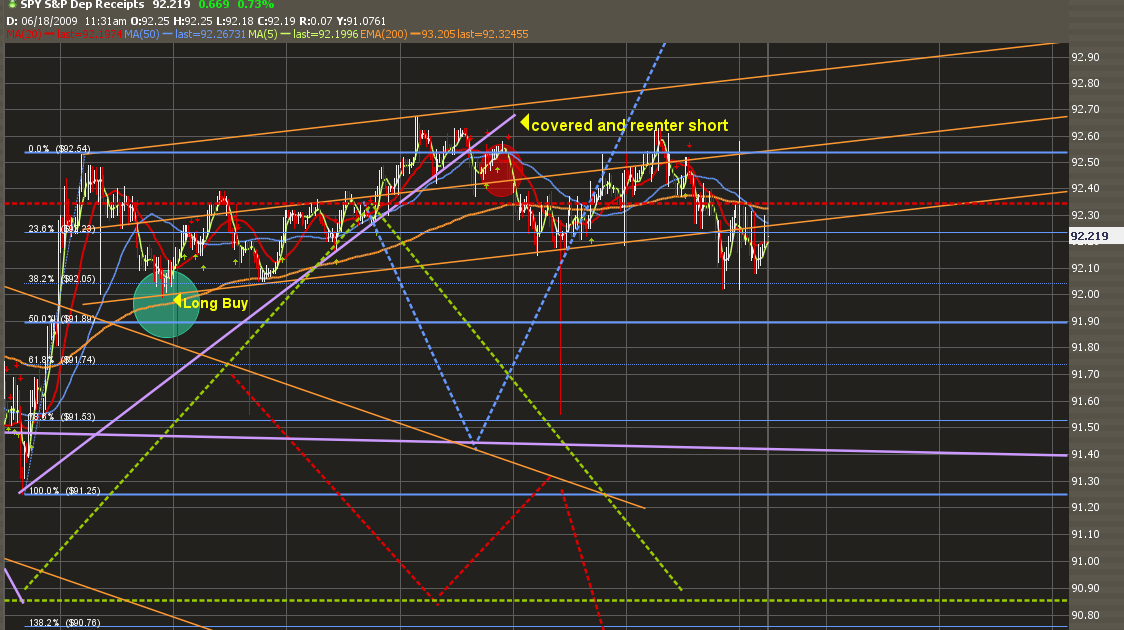
Task: Click the 91.50 price axis label
Action: tap(1085, 427)
